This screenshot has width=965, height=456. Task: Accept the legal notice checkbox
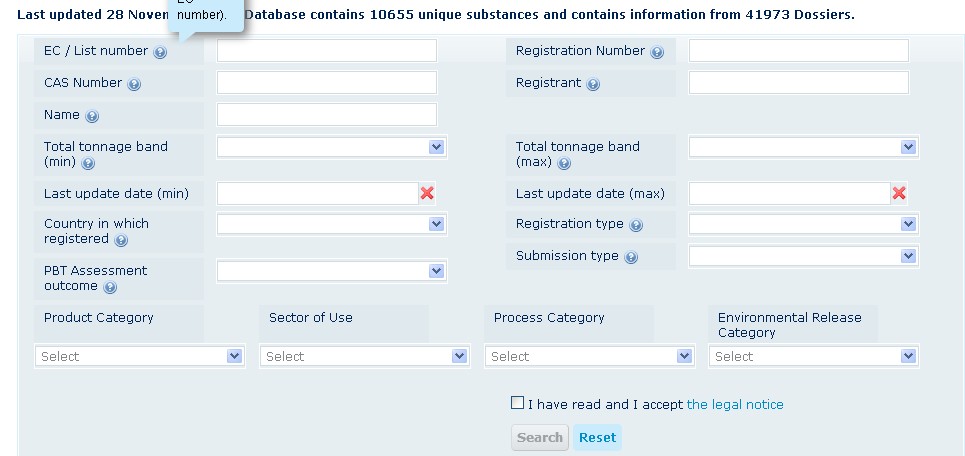point(517,403)
